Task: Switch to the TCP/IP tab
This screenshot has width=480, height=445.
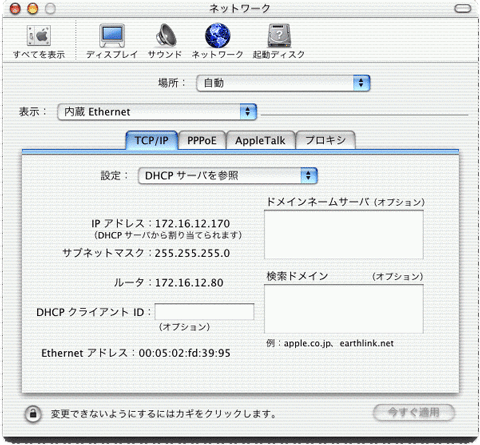Action: (x=152, y=140)
